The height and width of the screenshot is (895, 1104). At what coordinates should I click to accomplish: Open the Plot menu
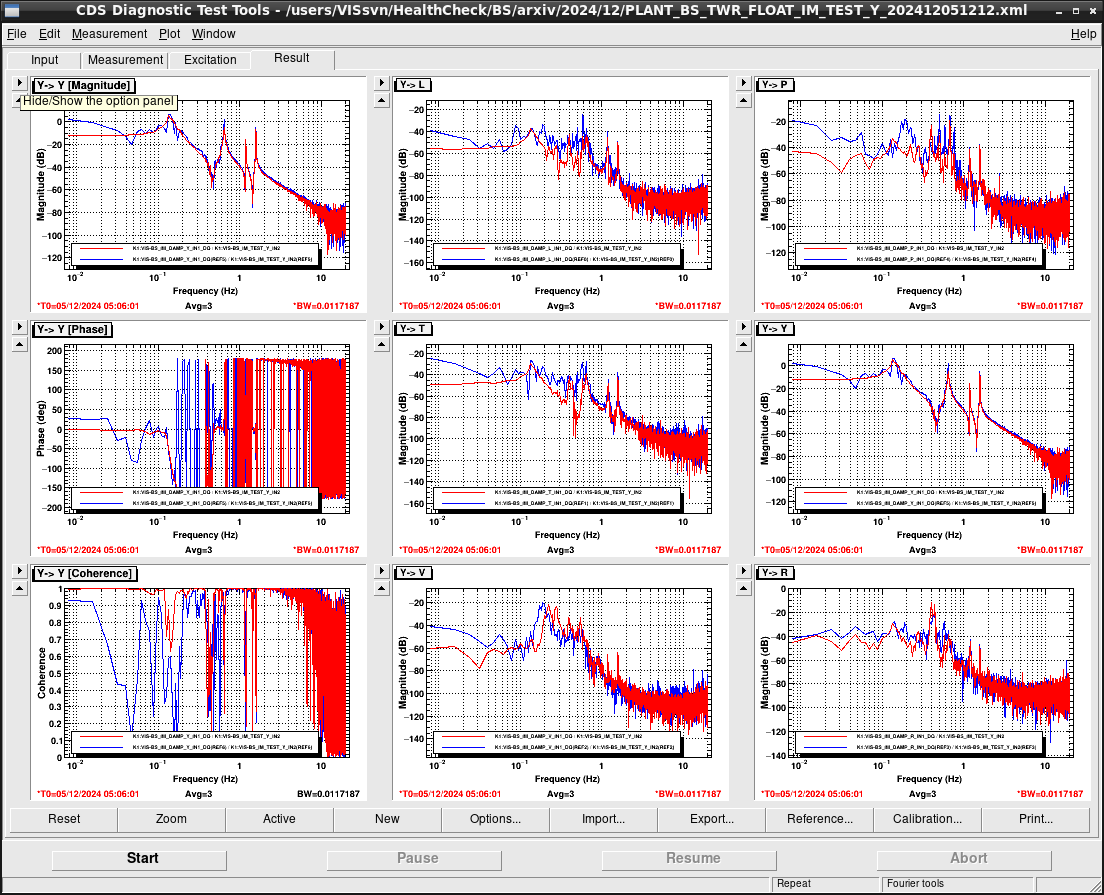tap(169, 34)
